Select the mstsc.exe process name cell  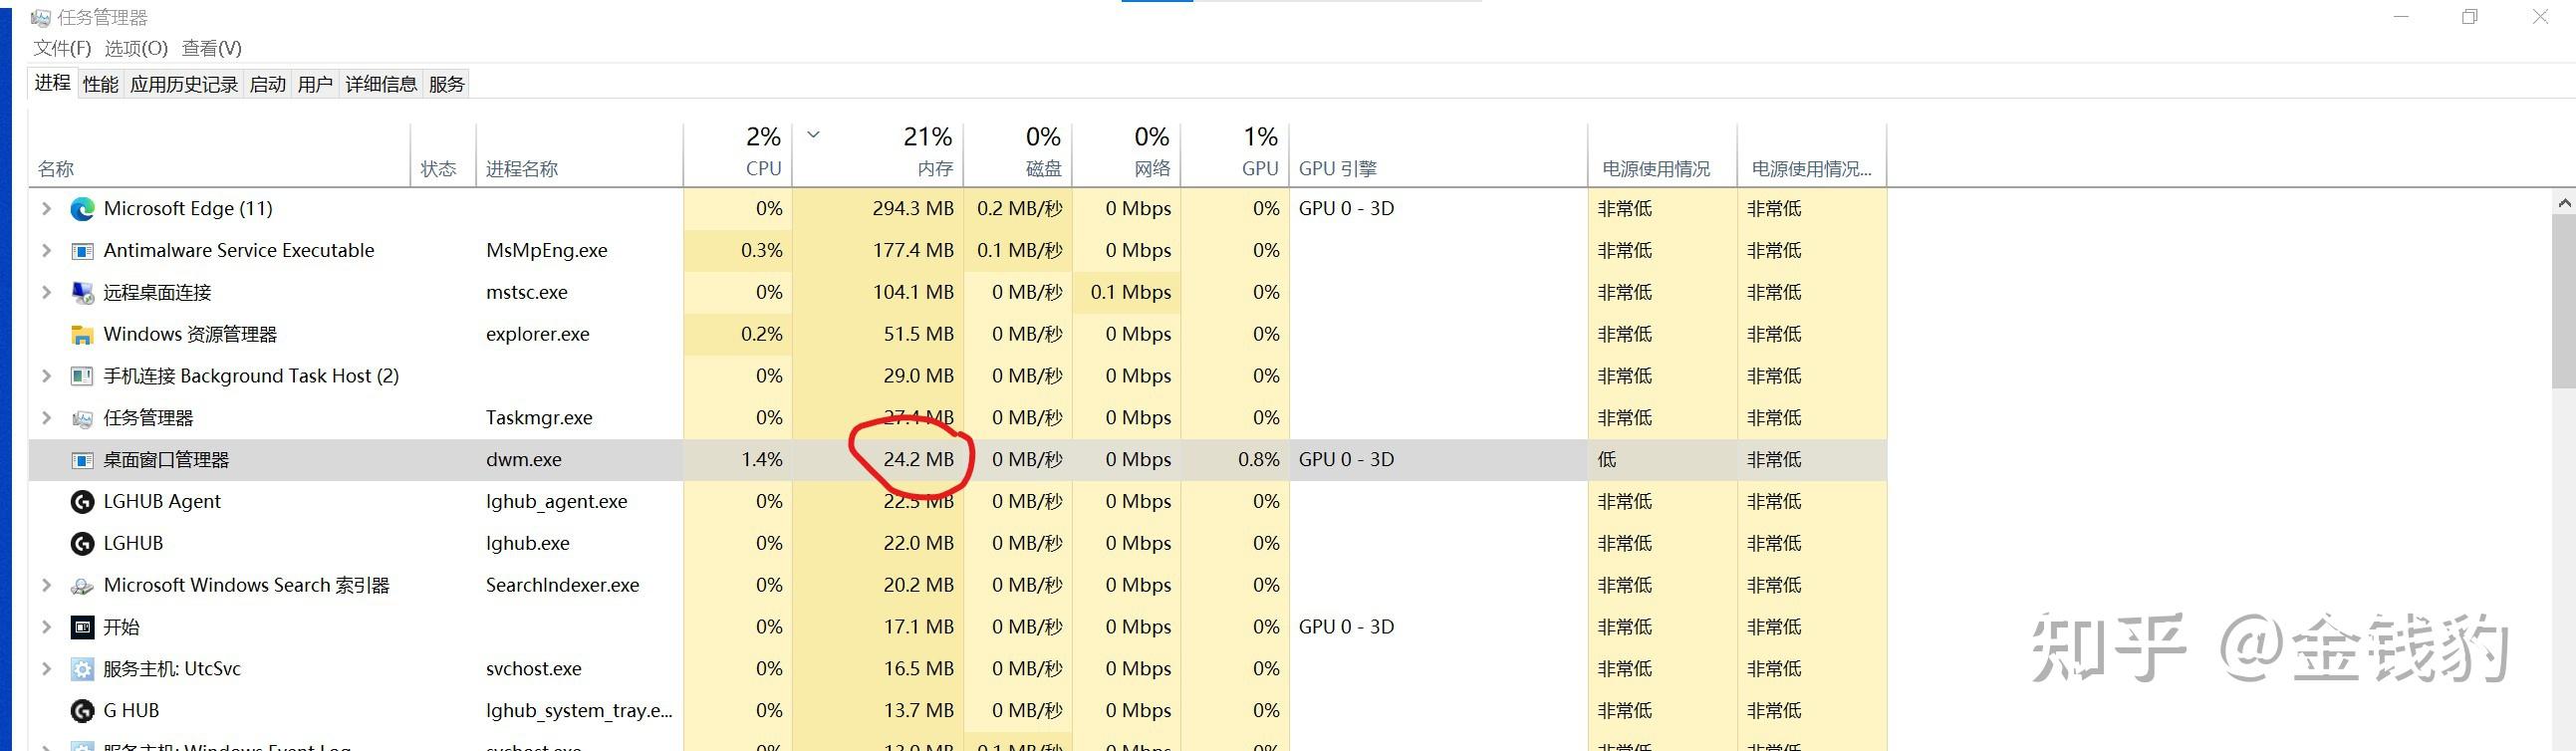point(527,293)
